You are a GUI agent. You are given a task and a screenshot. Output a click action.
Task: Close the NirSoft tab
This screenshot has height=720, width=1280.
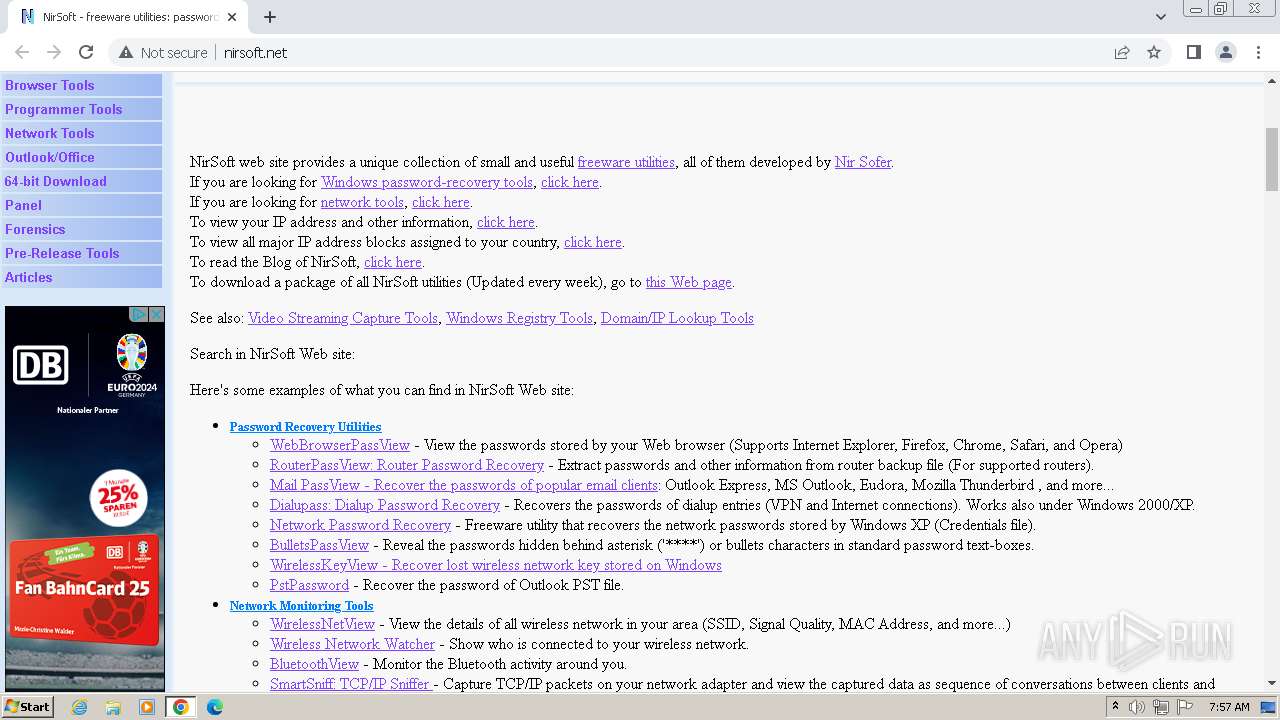pyautogui.click(x=232, y=17)
